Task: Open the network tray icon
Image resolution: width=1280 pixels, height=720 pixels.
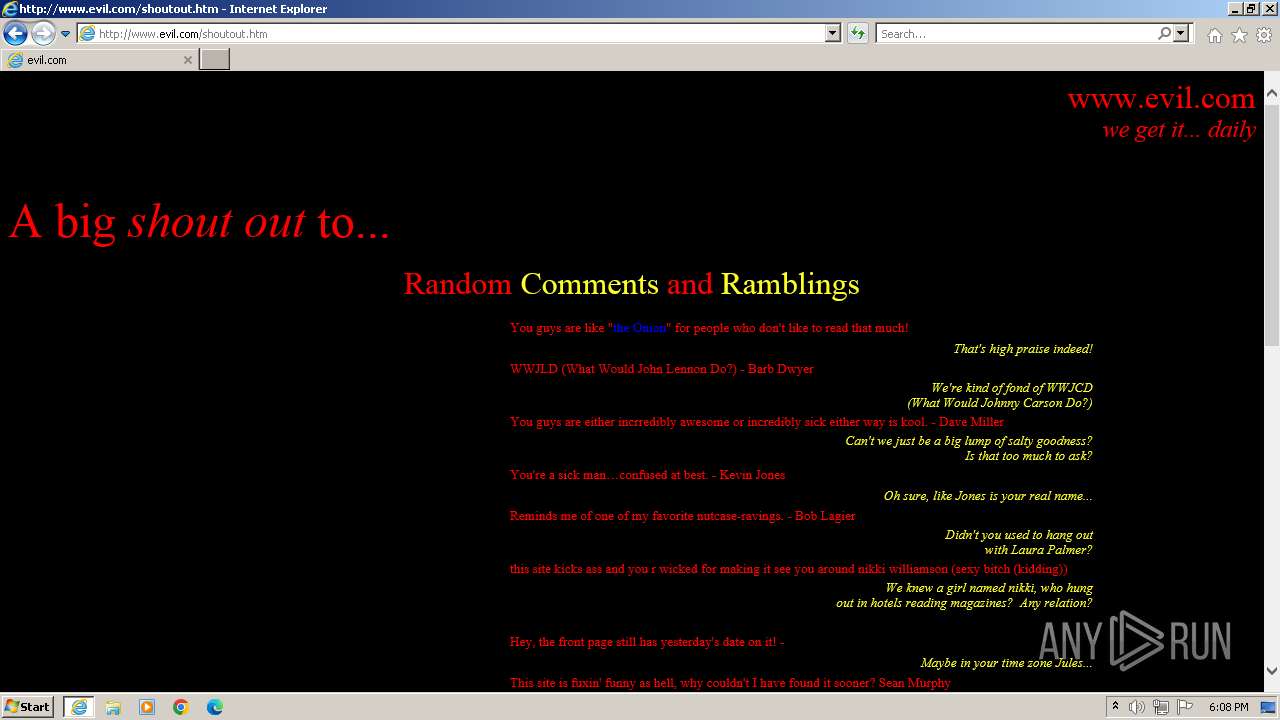Action: (1161, 707)
